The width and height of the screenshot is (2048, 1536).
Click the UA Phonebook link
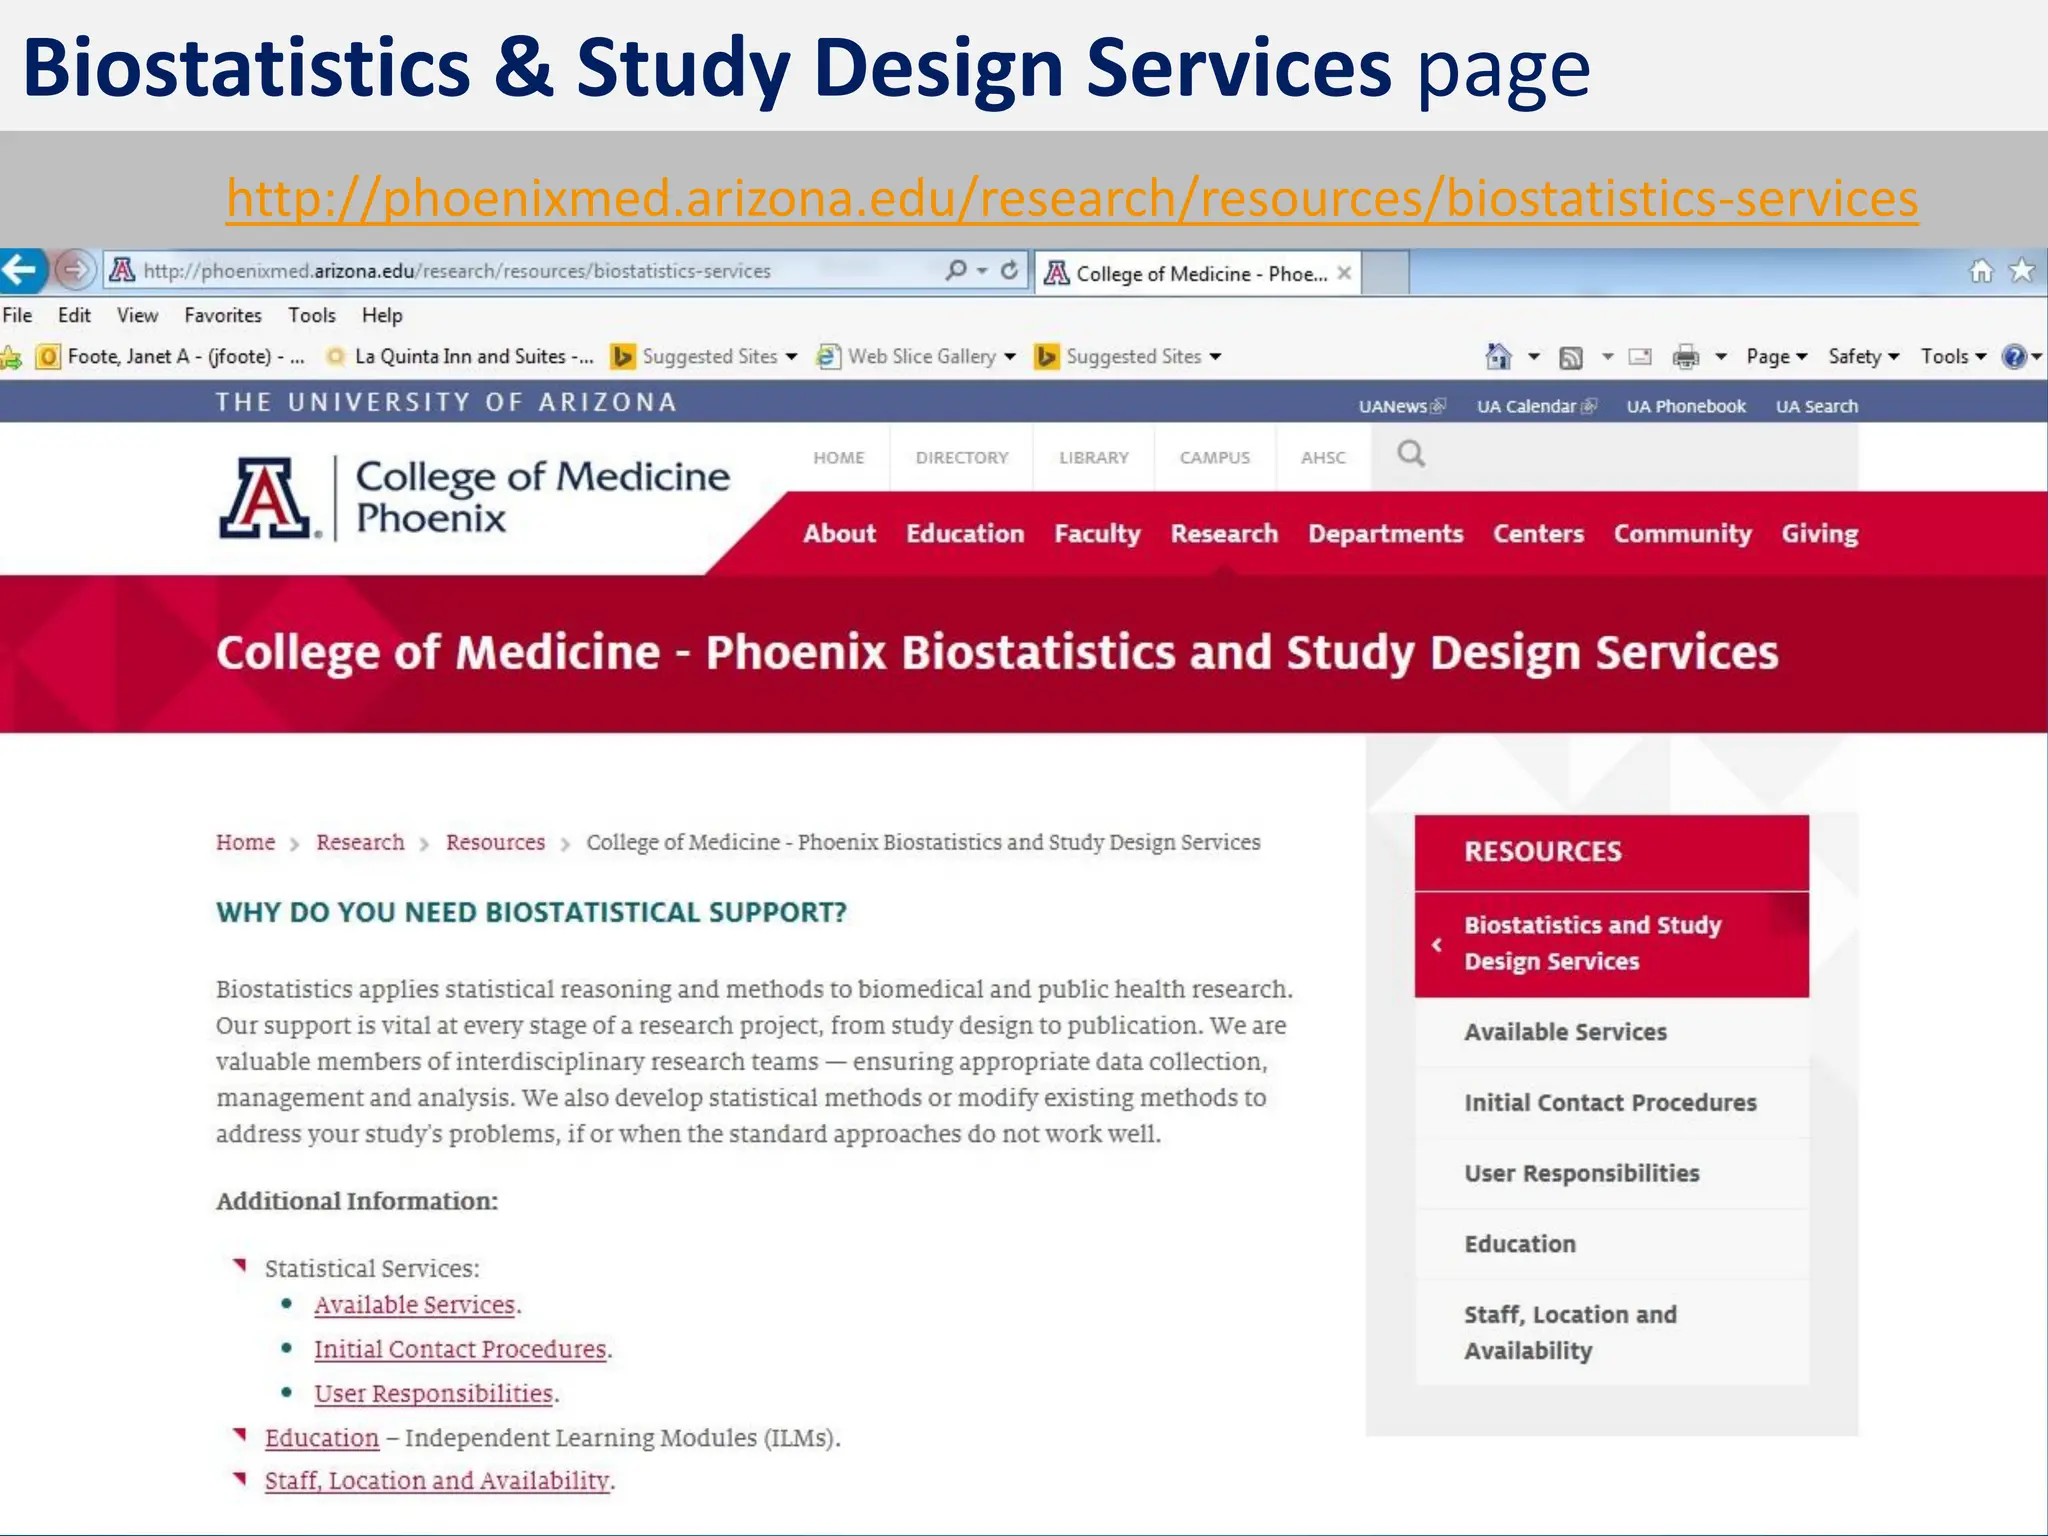(1686, 406)
